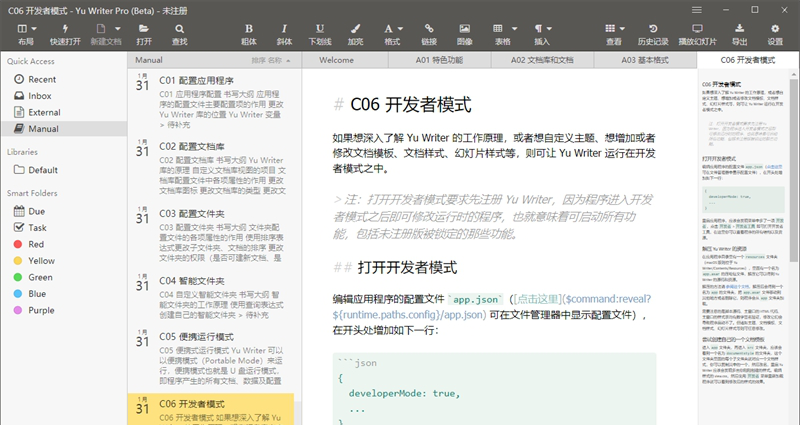Image resolution: width=800 pixels, height=442 pixels.
Task: Select the Red color label folder
Action: tap(64, 244)
